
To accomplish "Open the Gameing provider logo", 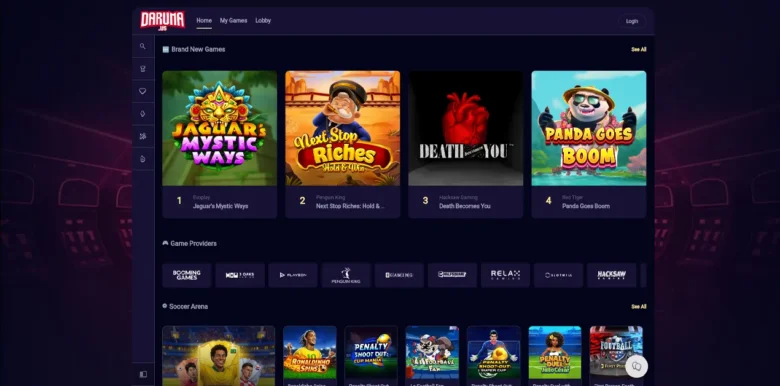I will click(x=399, y=275).
